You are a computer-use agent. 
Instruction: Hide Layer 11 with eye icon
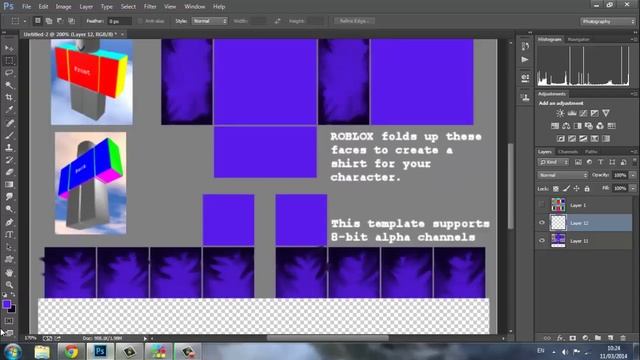tap(542, 241)
